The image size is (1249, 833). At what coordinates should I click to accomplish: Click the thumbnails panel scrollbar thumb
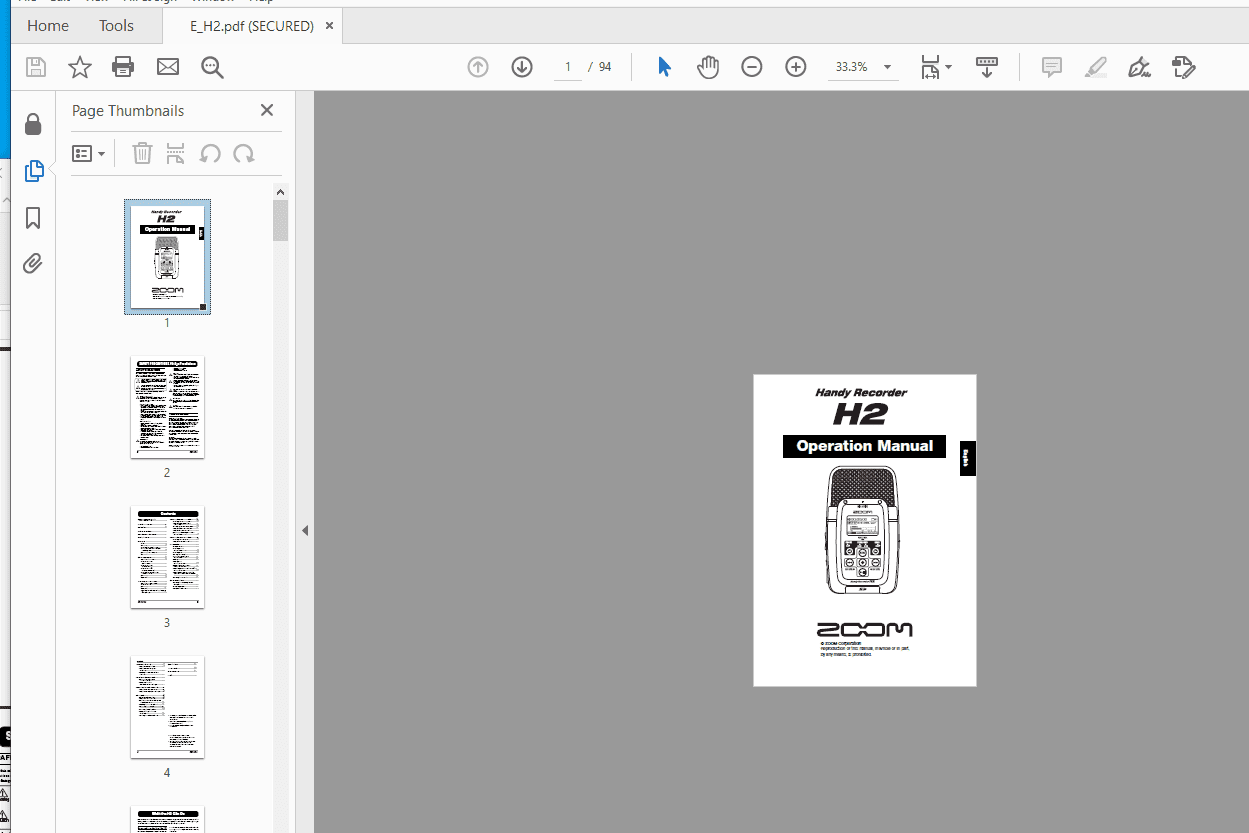pyautogui.click(x=280, y=220)
